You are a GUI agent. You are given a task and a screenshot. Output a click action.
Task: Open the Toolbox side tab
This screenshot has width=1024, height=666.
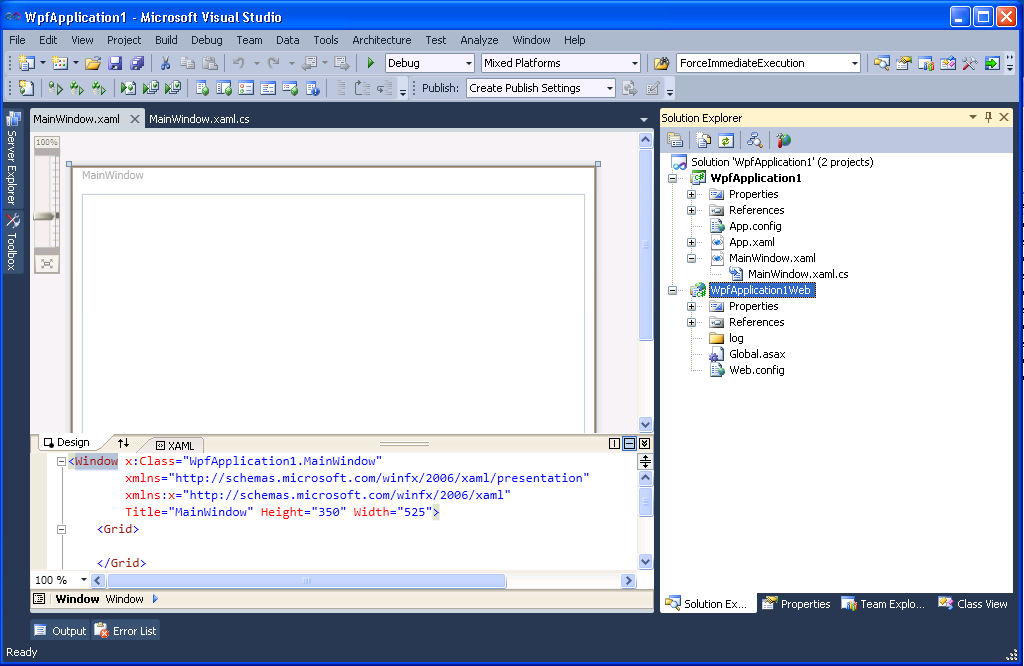click(12, 242)
